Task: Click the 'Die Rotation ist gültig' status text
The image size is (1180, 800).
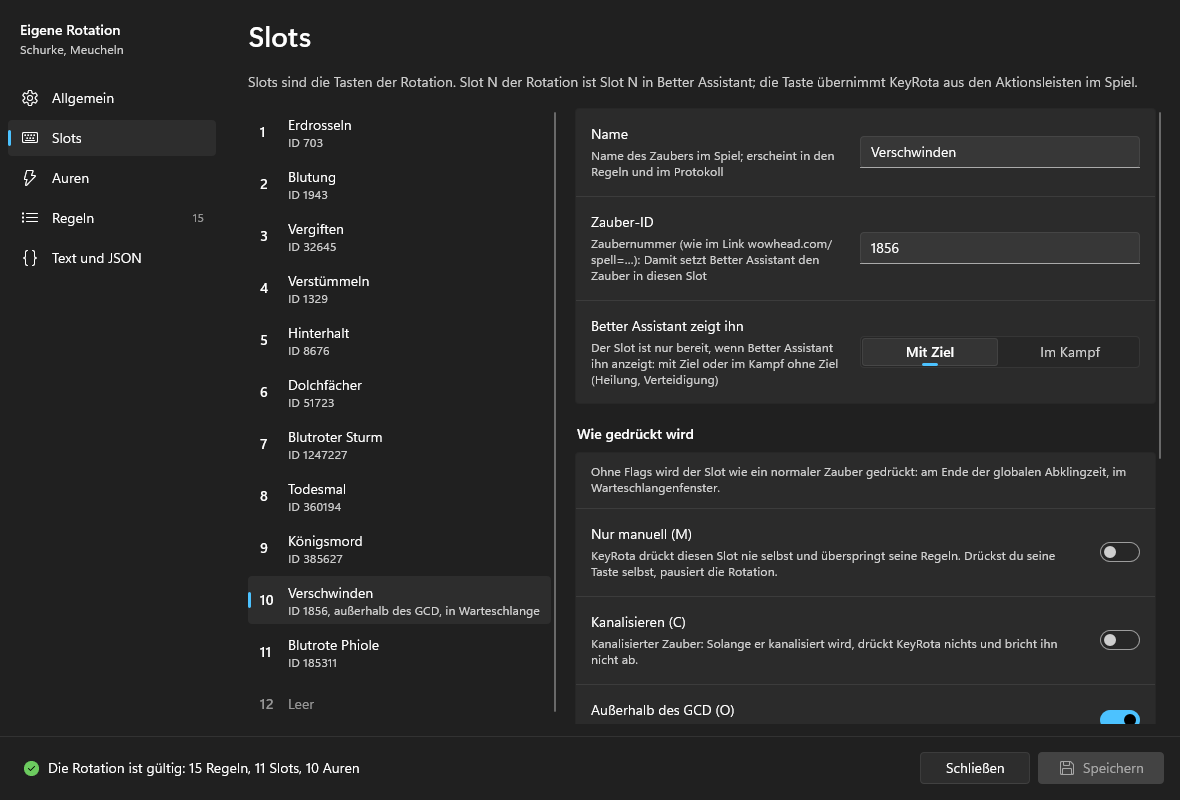Action: (x=203, y=768)
